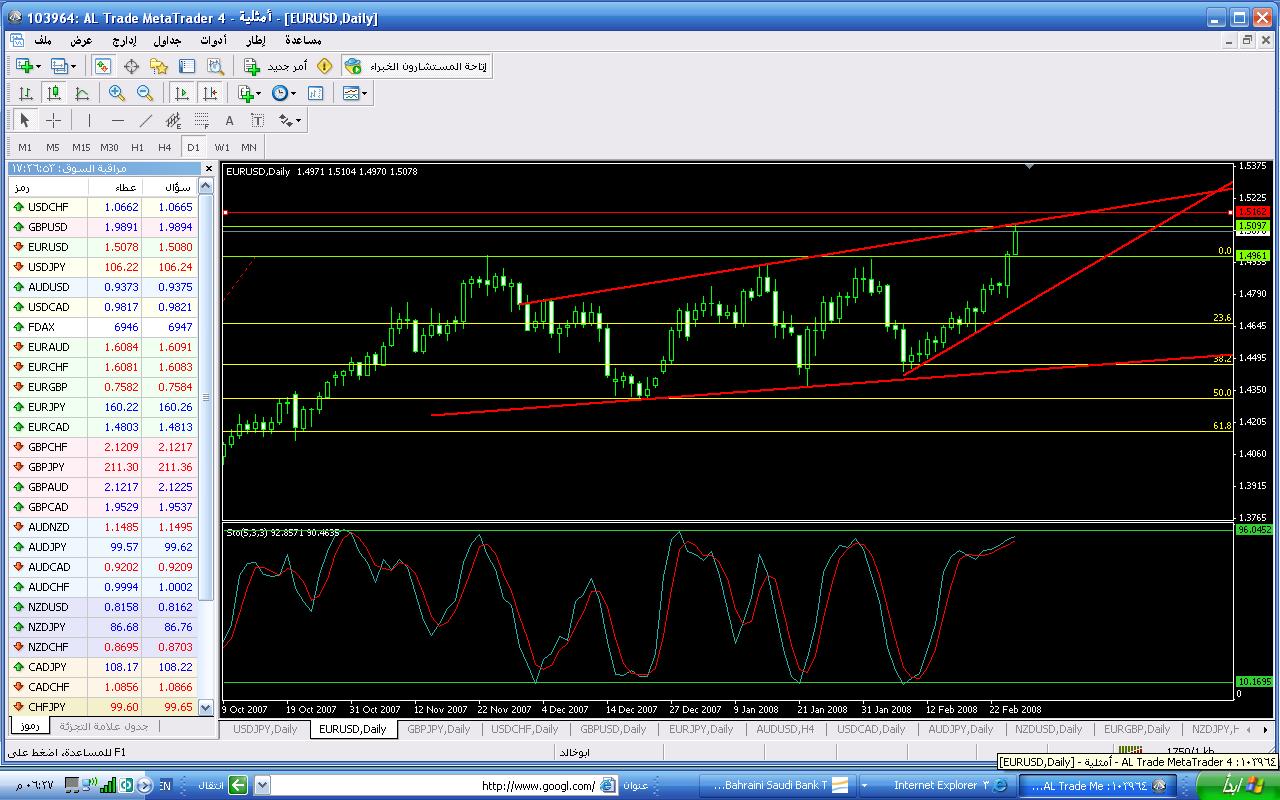1280x800 pixels.
Task: Select the trendline drawing tool
Action: (145, 120)
